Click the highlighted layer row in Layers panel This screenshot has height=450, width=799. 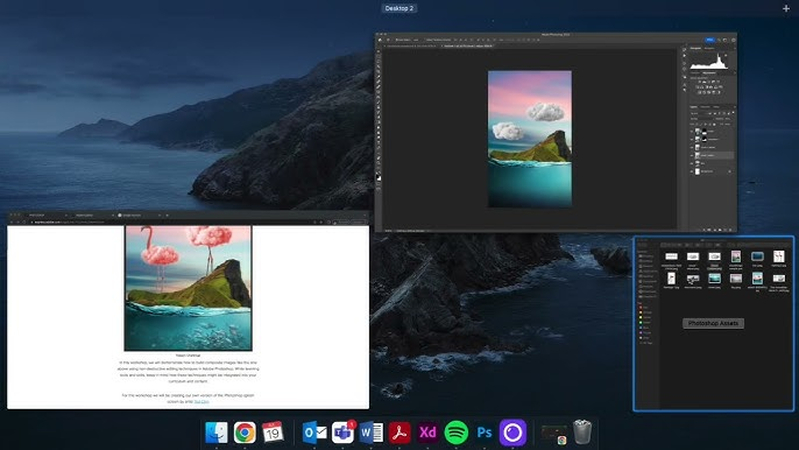pos(711,155)
